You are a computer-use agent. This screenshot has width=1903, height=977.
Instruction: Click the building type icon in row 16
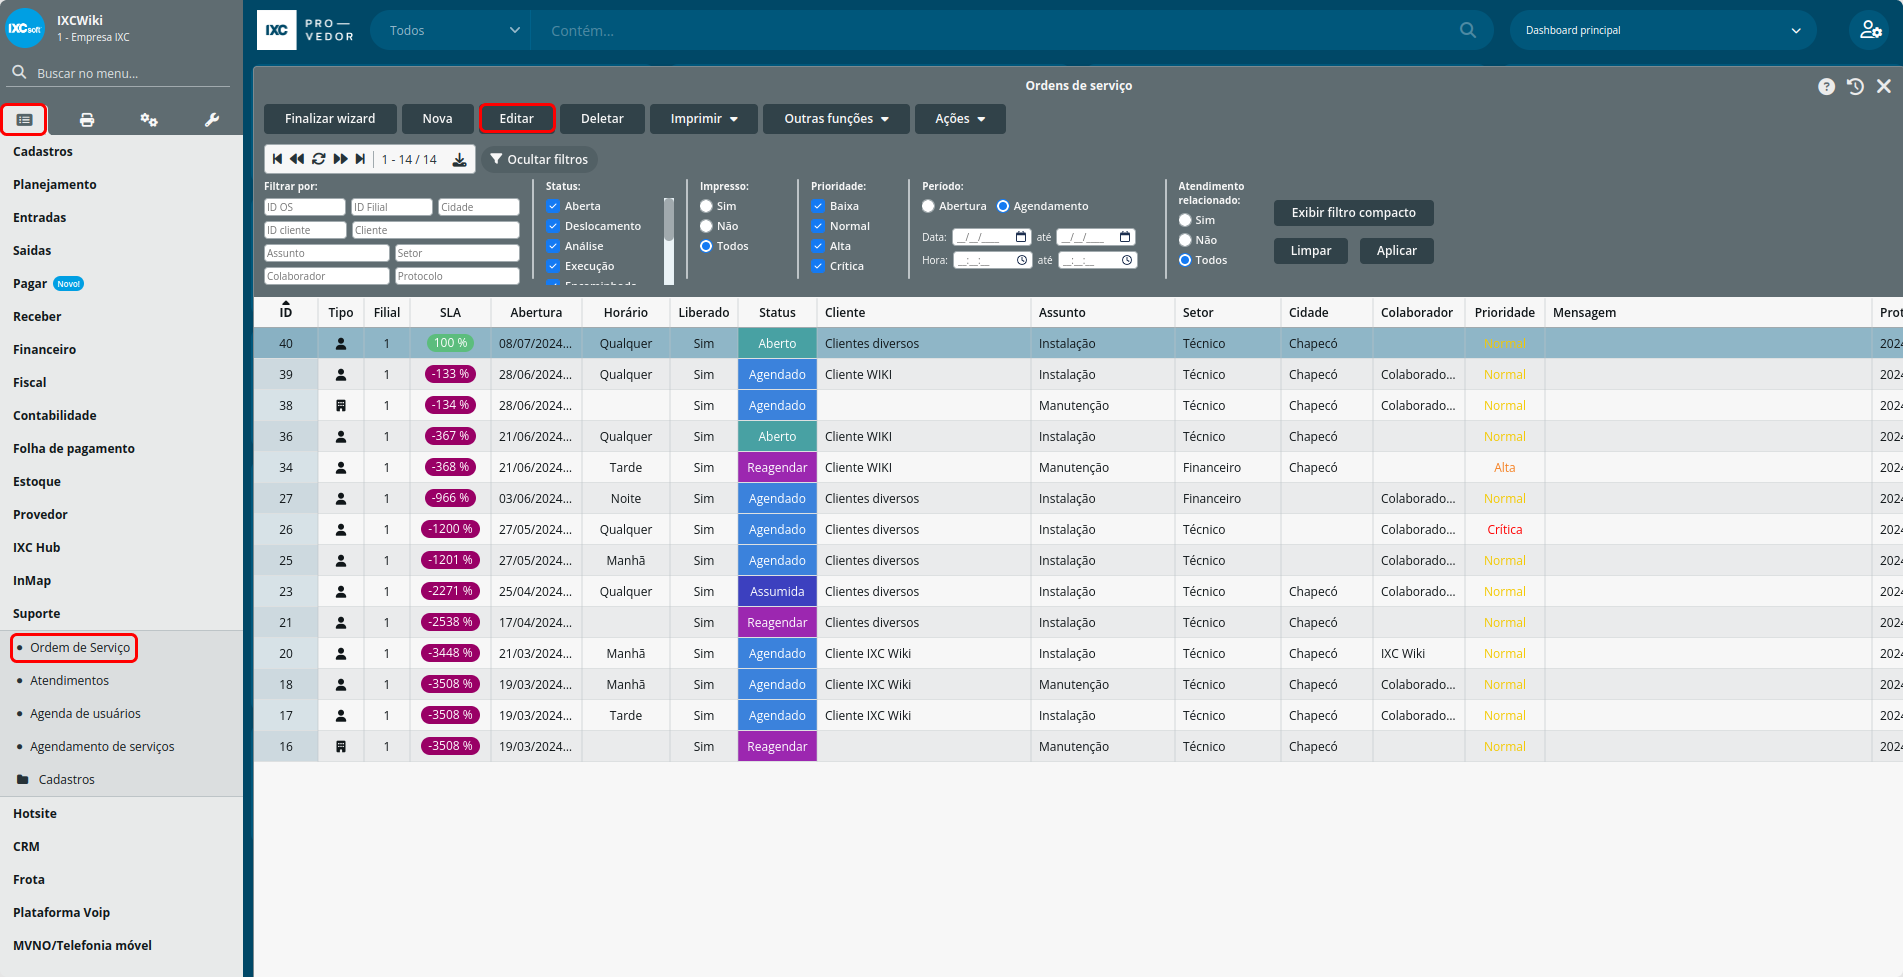[341, 746]
